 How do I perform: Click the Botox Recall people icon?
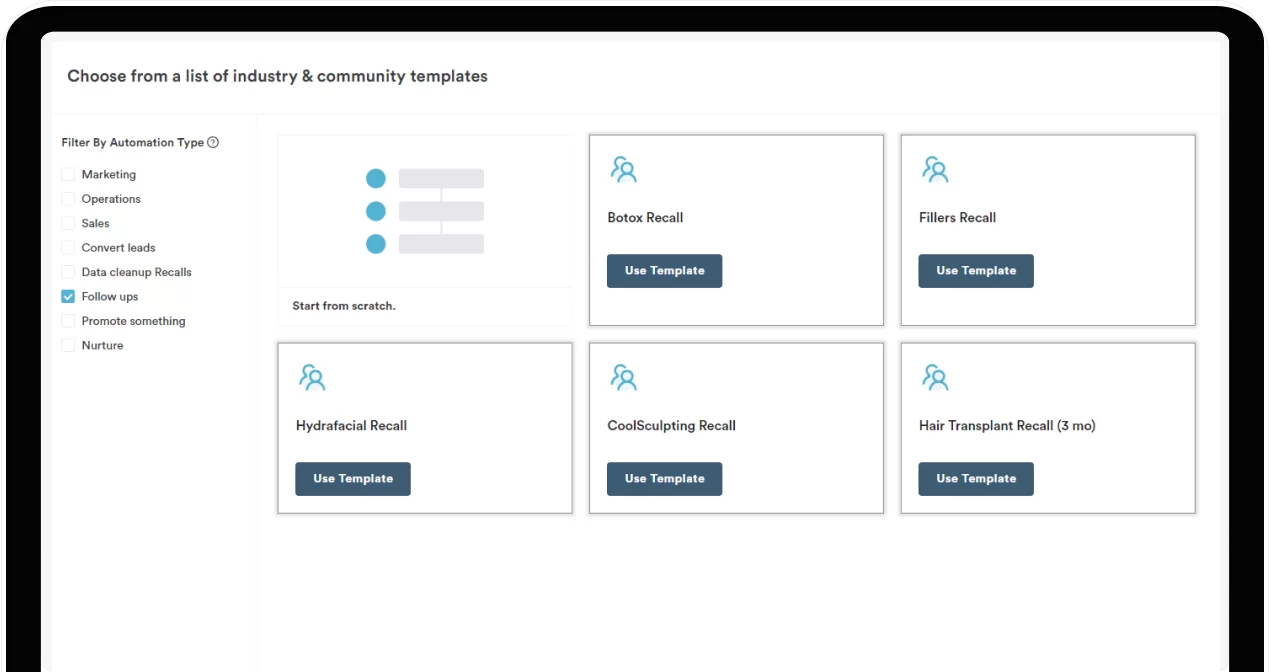click(623, 169)
